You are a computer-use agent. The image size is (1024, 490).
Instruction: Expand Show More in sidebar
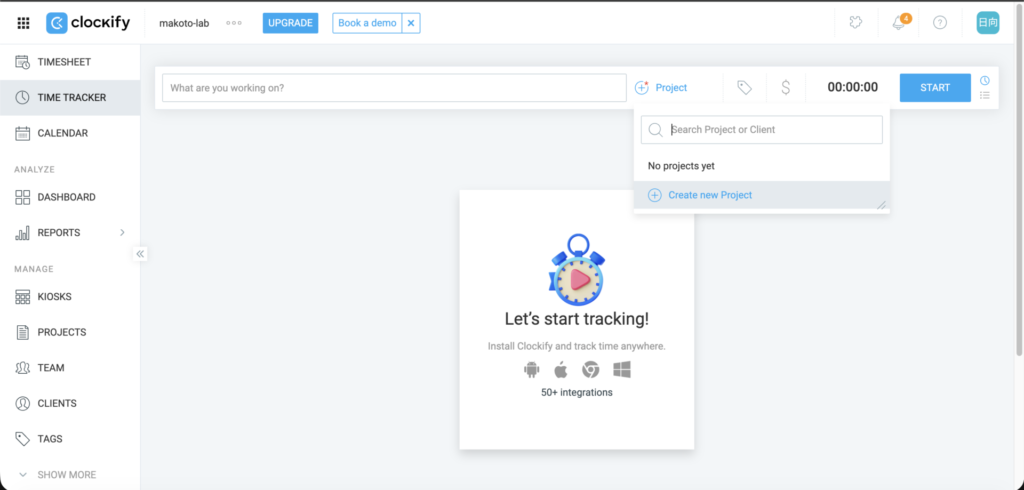(66, 475)
